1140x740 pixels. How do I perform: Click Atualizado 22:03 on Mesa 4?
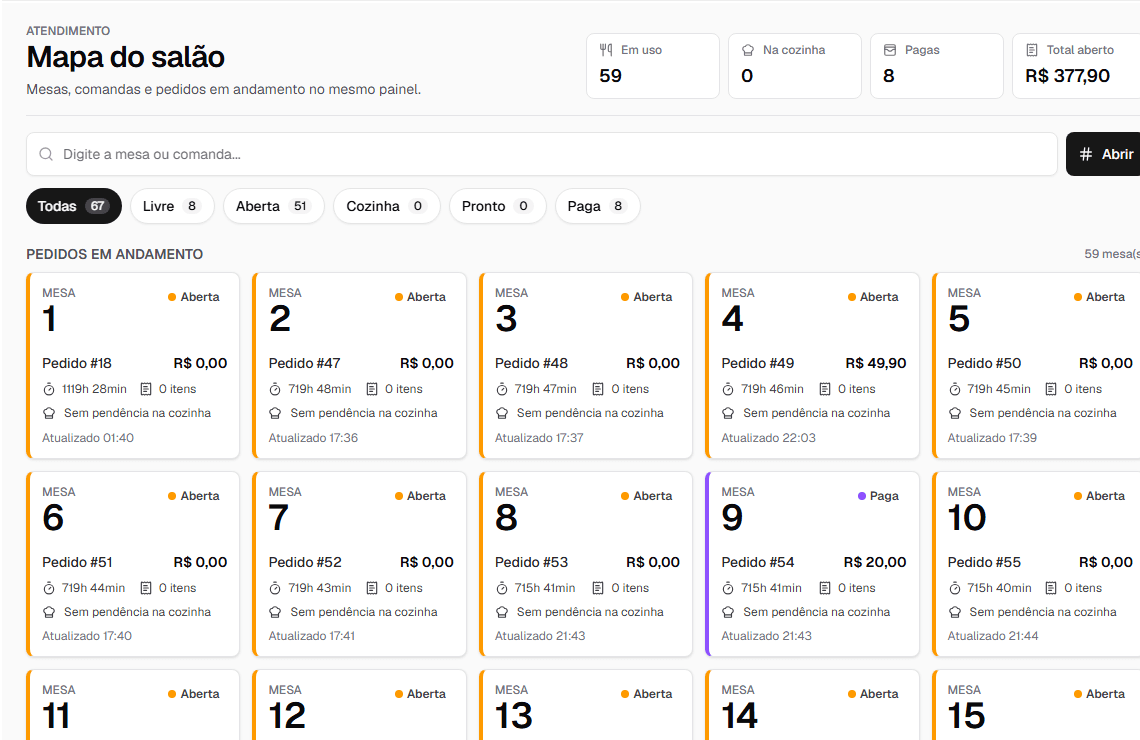[x=768, y=438]
